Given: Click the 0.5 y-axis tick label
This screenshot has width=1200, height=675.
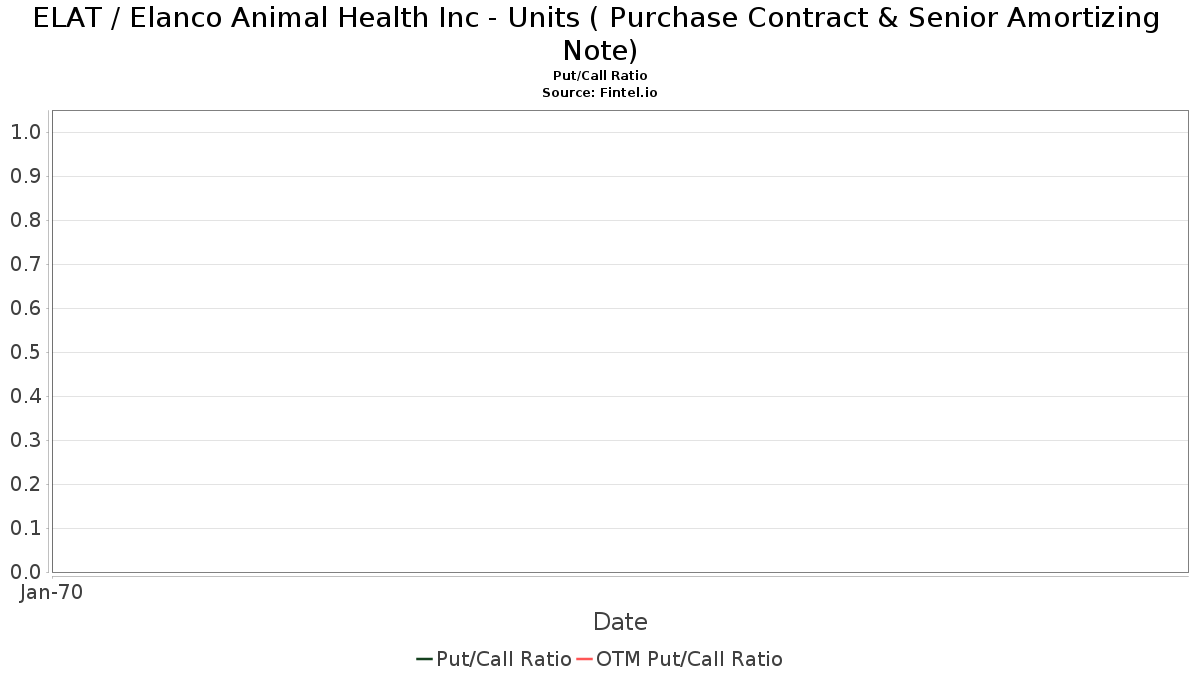Looking at the screenshot, I should (x=25, y=352).
